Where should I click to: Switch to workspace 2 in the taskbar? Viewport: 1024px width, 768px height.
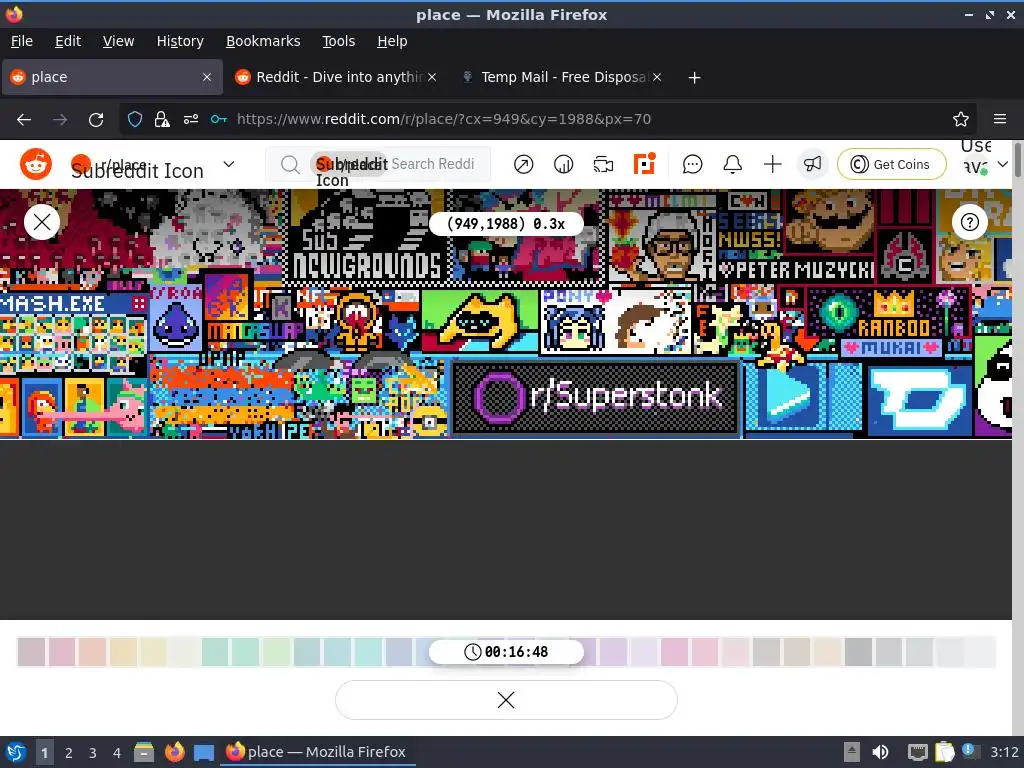(68, 752)
